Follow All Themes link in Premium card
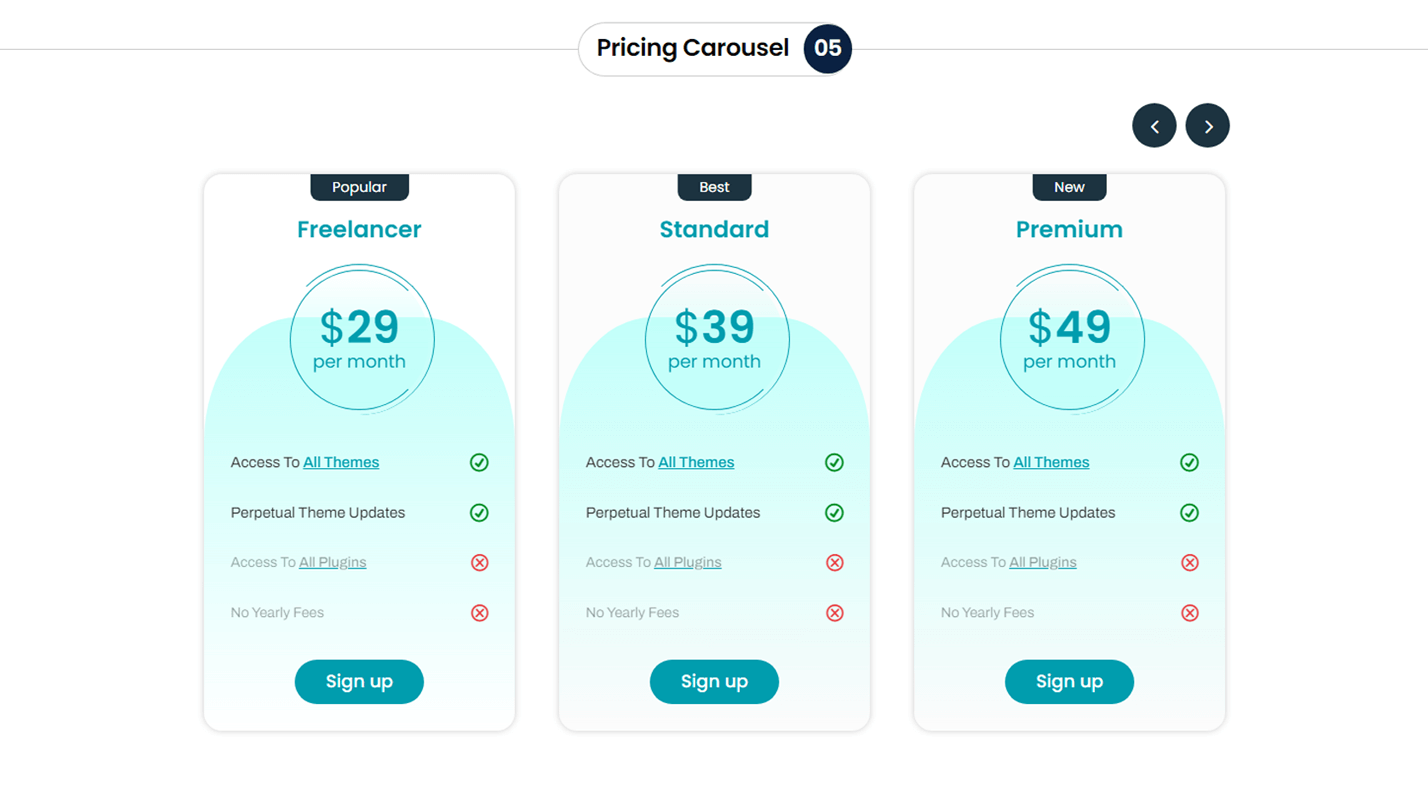This screenshot has height=797, width=1428. point(1051,462)
